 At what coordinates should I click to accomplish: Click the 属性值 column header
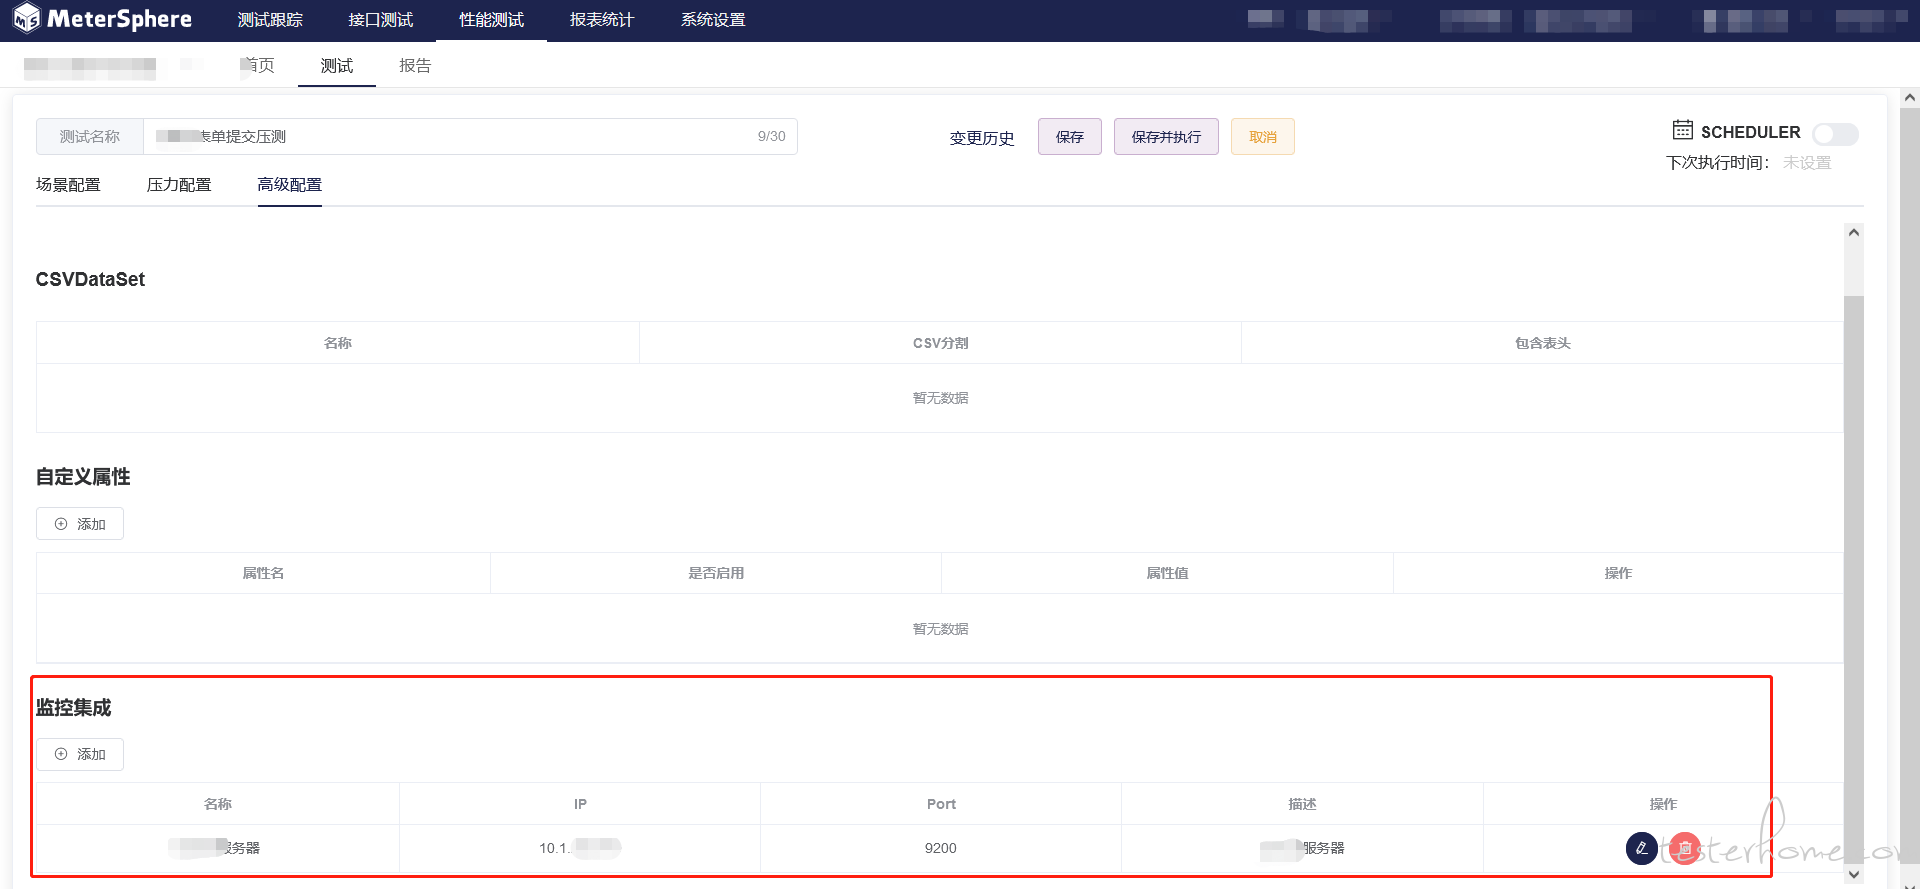tap(1167, 573)
